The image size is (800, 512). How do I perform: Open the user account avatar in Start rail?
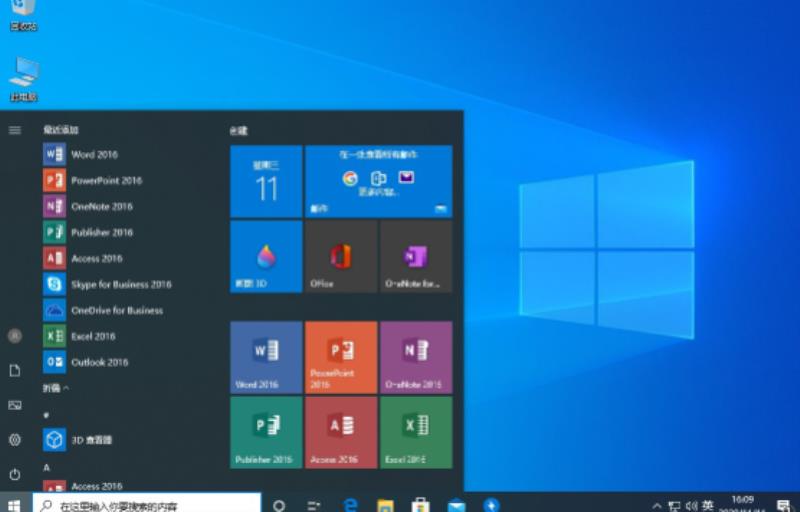point(15,336)
